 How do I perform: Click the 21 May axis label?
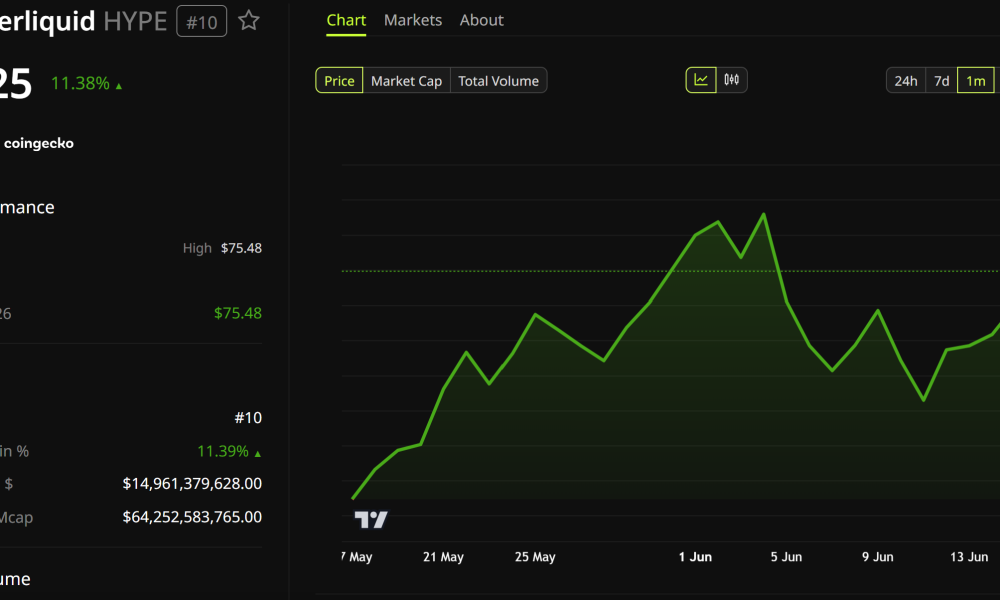(x=443, y=557)
